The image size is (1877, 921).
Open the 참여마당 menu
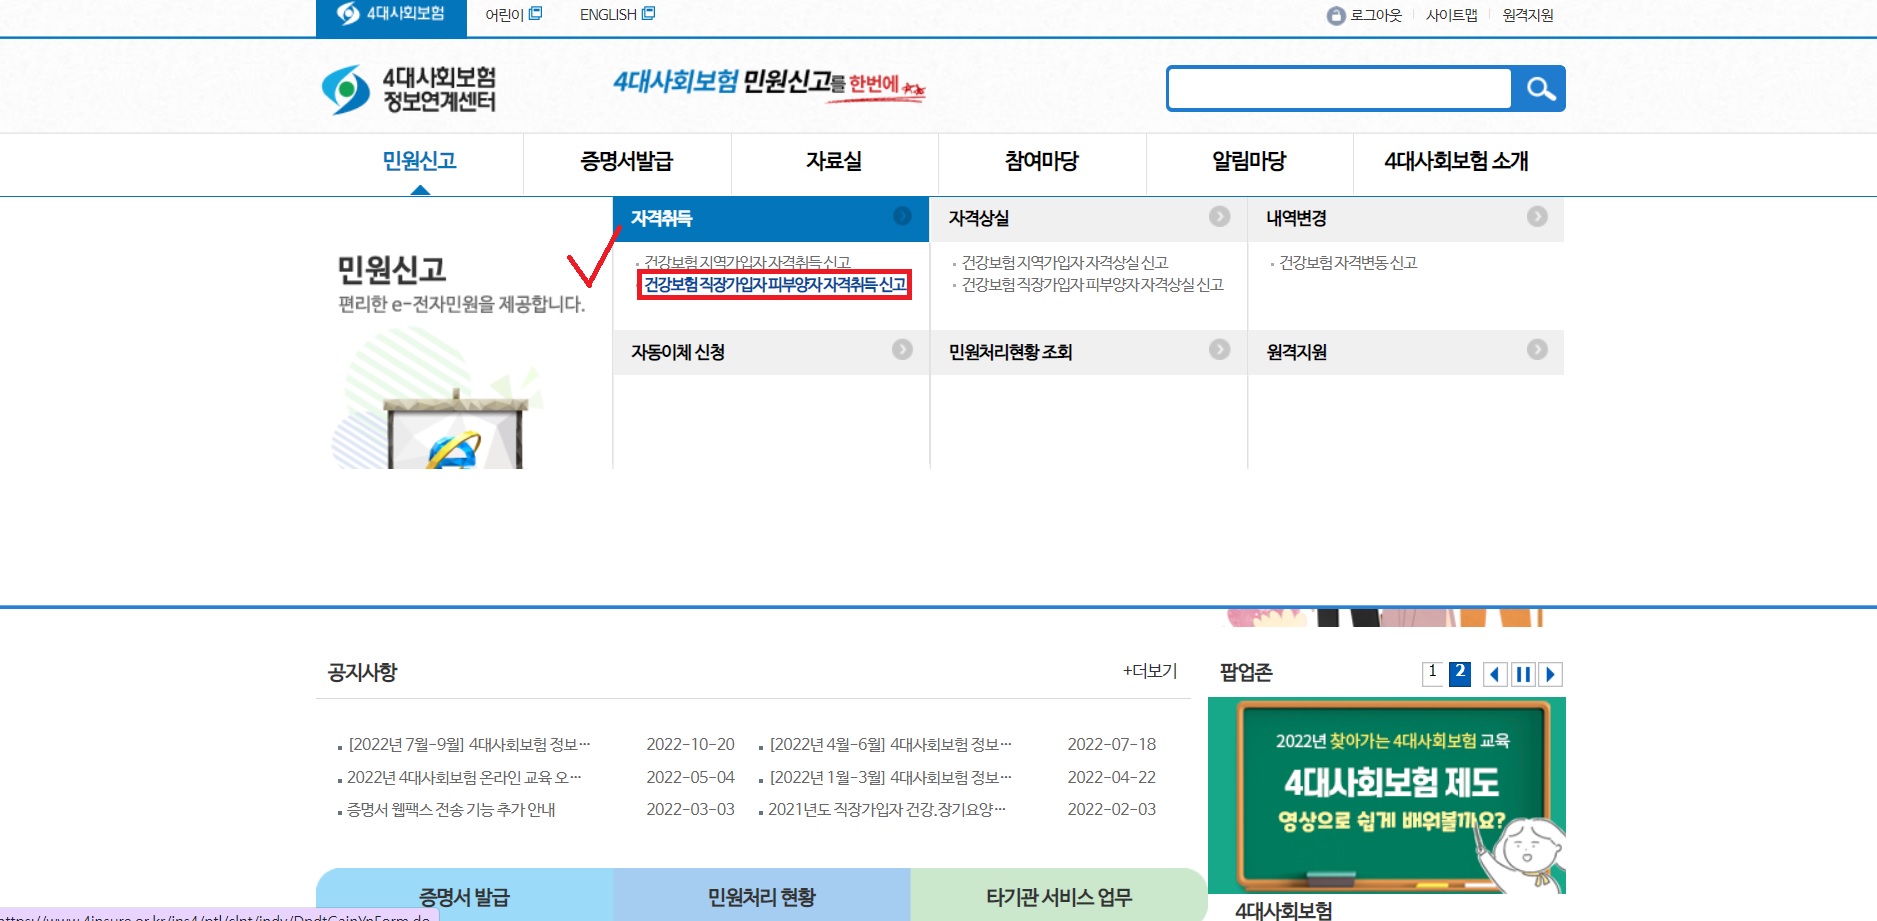click(1040, 162)
